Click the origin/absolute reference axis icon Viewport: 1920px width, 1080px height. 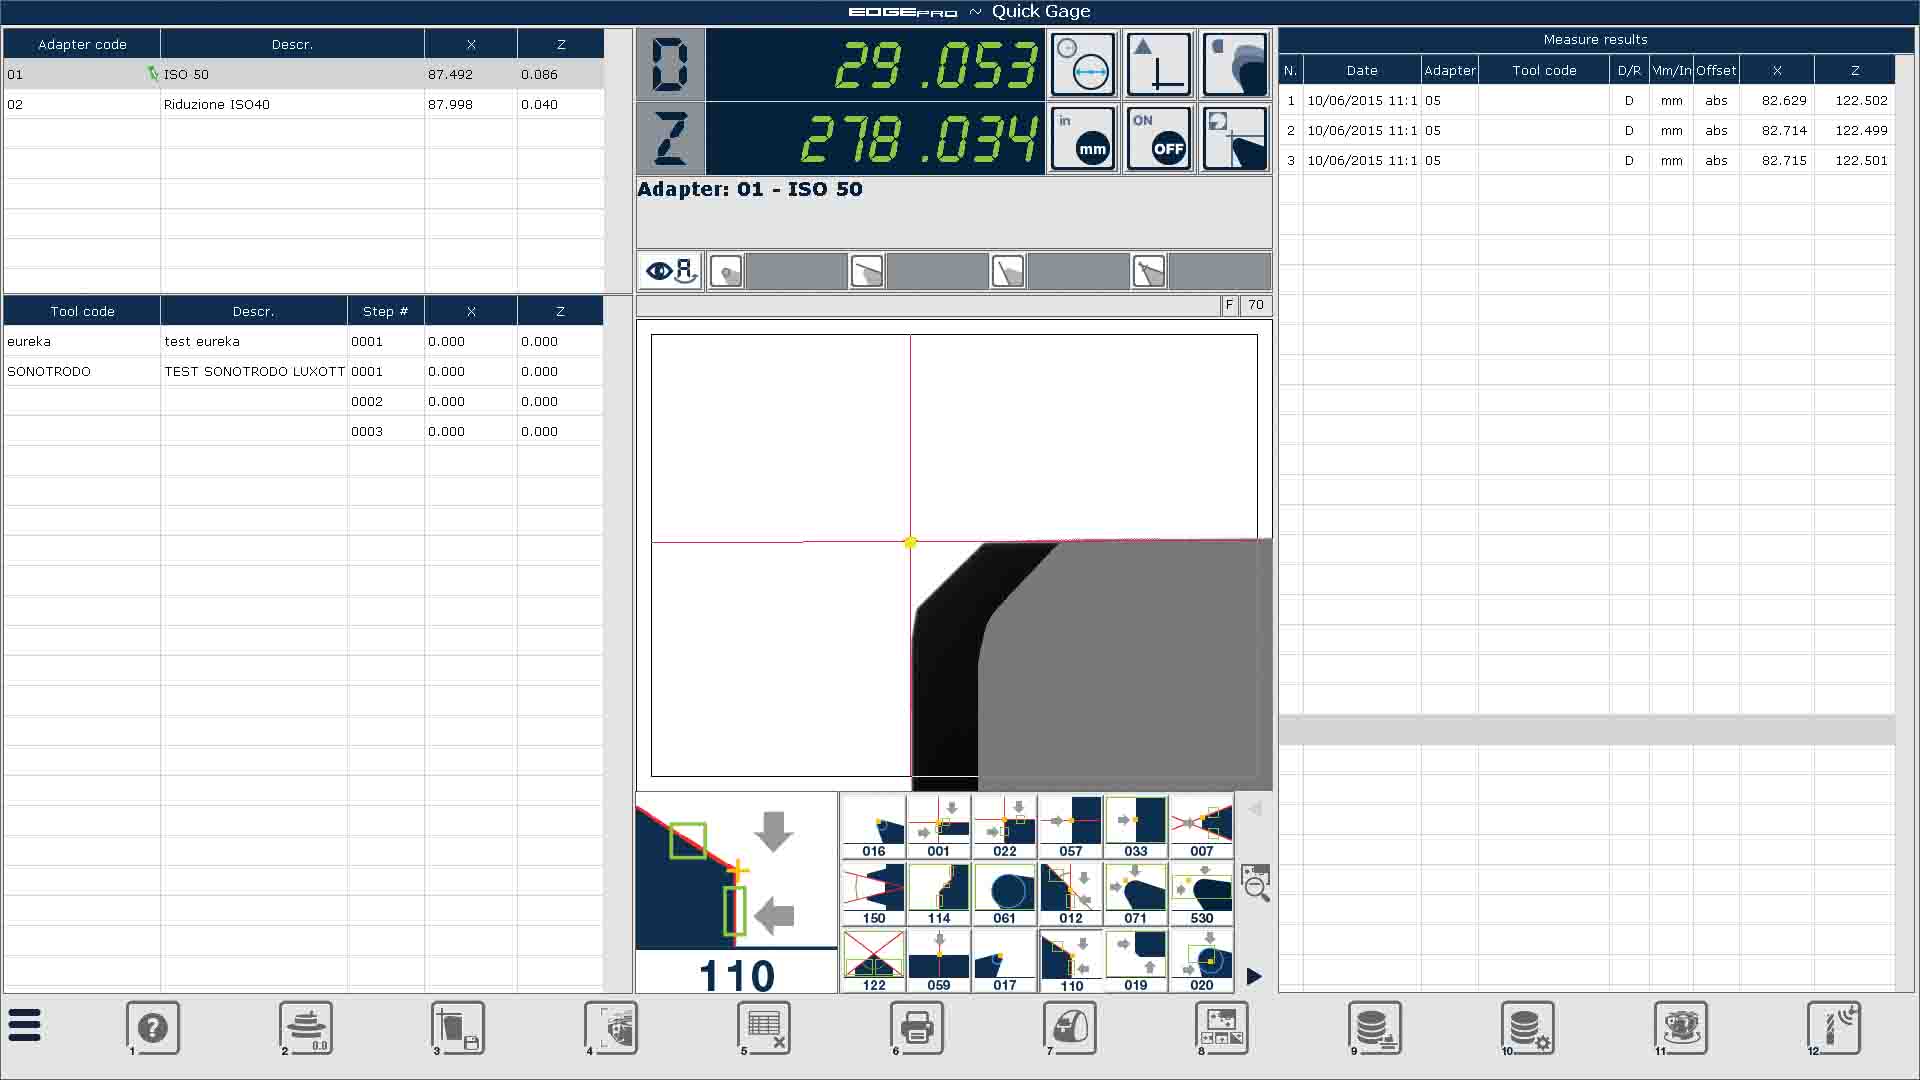(x=1158, y=65)
